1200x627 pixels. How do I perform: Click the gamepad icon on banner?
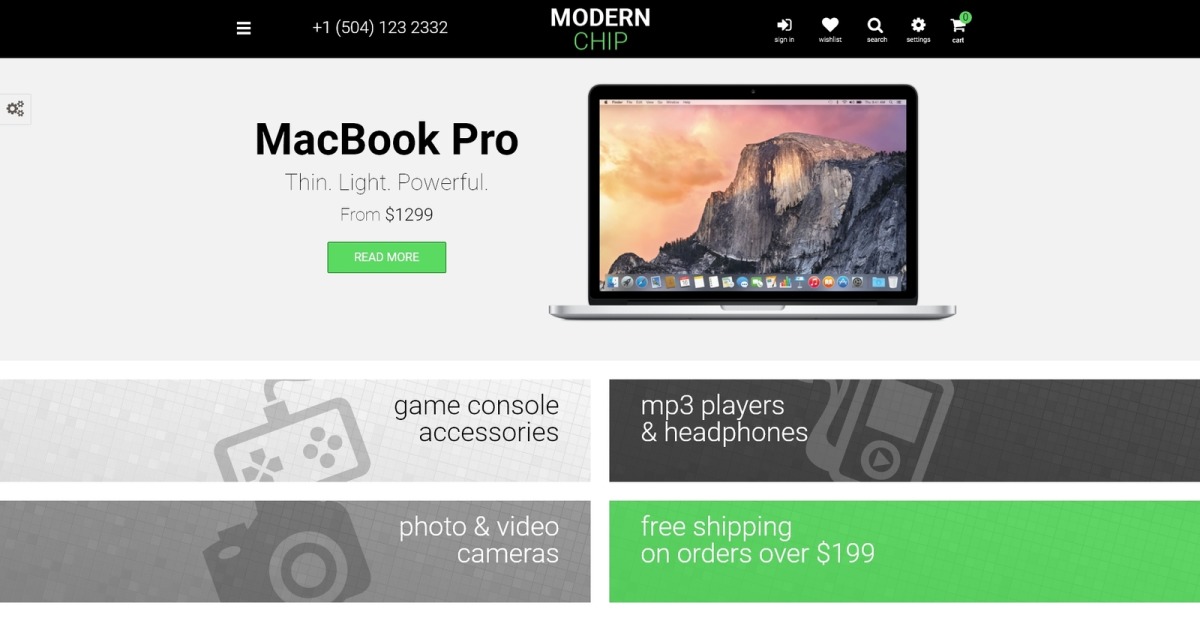(292, 436)
